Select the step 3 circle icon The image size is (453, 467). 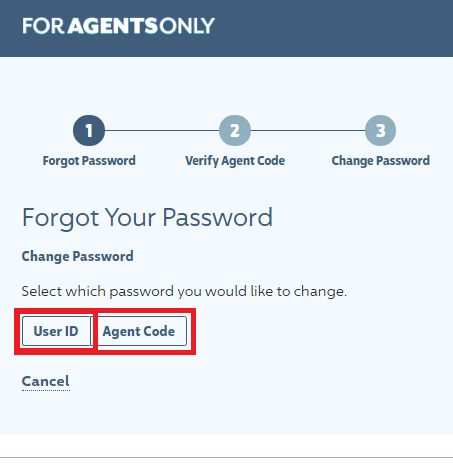(x=380, y=130)
